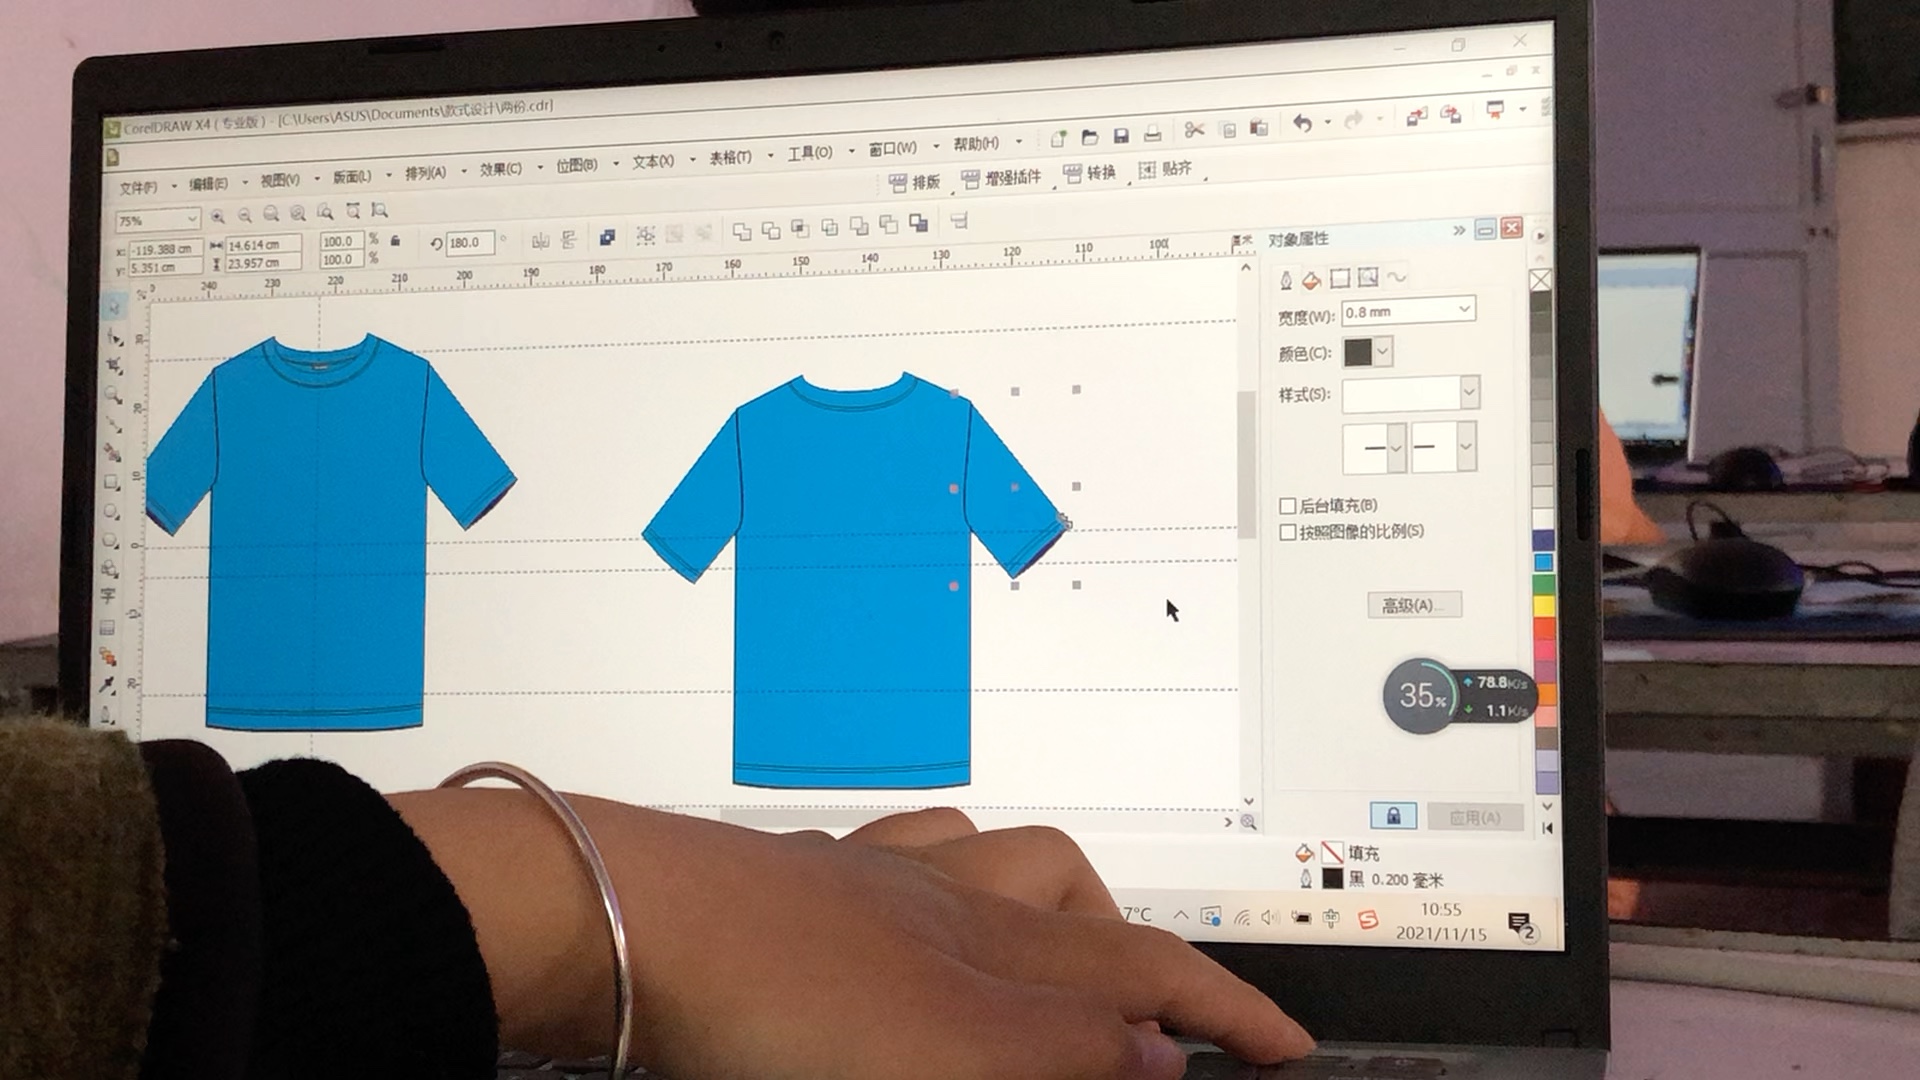
Task: Expand the undo history dropdown arrow
Action: click(1328, 122)
